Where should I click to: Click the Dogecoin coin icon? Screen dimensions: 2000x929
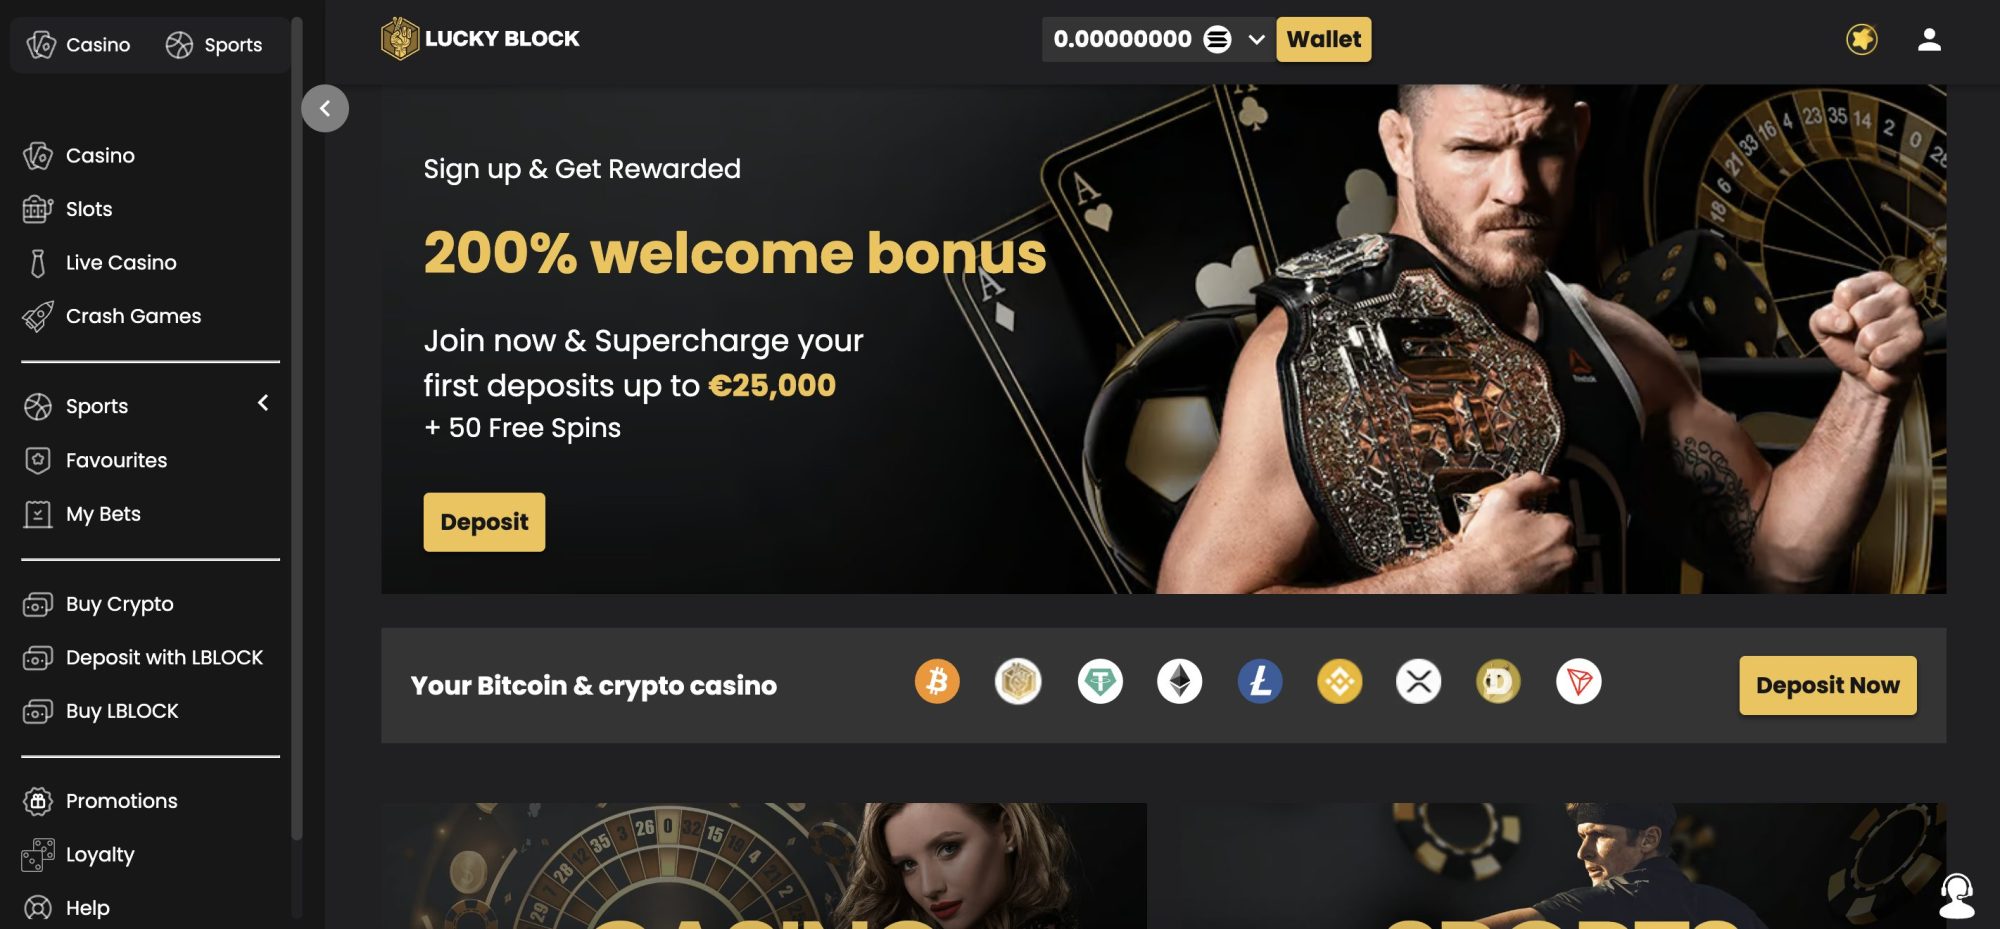tap(1498, 682)
